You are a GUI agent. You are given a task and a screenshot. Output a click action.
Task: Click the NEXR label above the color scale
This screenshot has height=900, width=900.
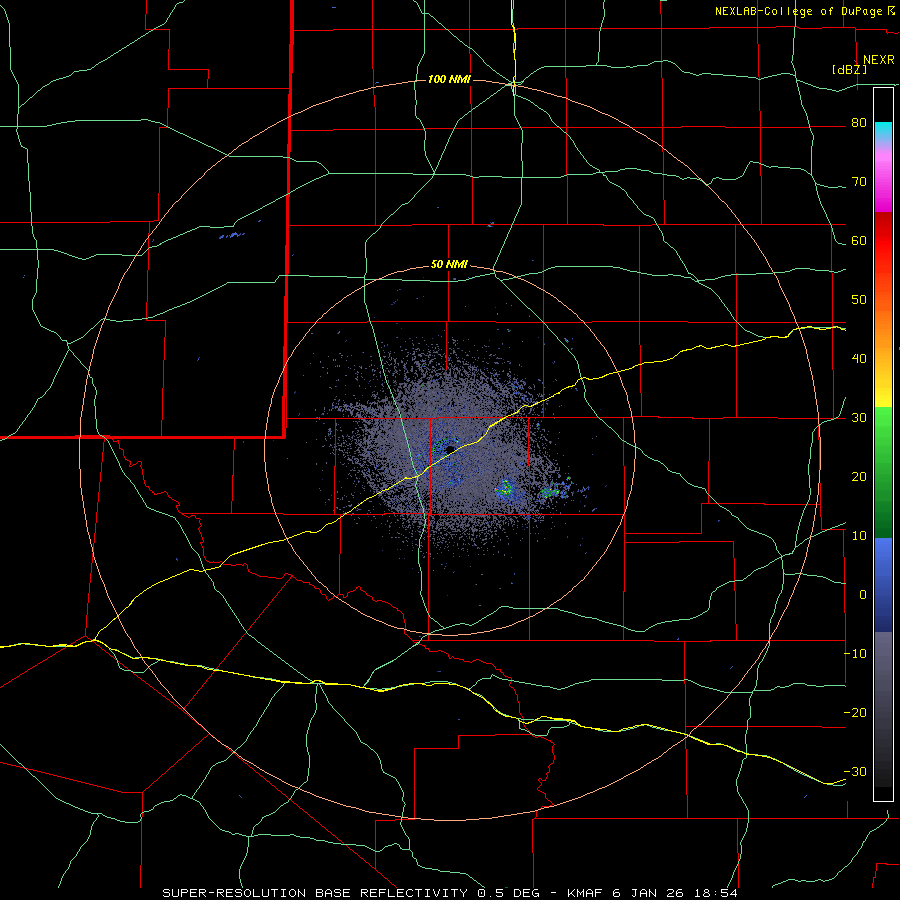(878, 60)
